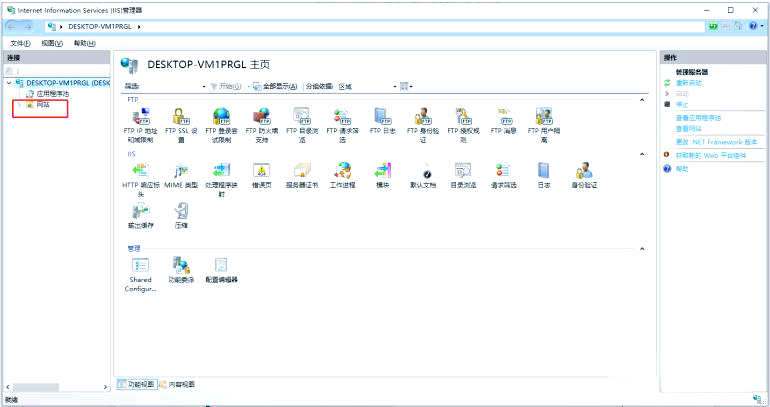Click 更改 .NET Framework 版本 link
Screen dimensions: 770x407
point(717,142)
